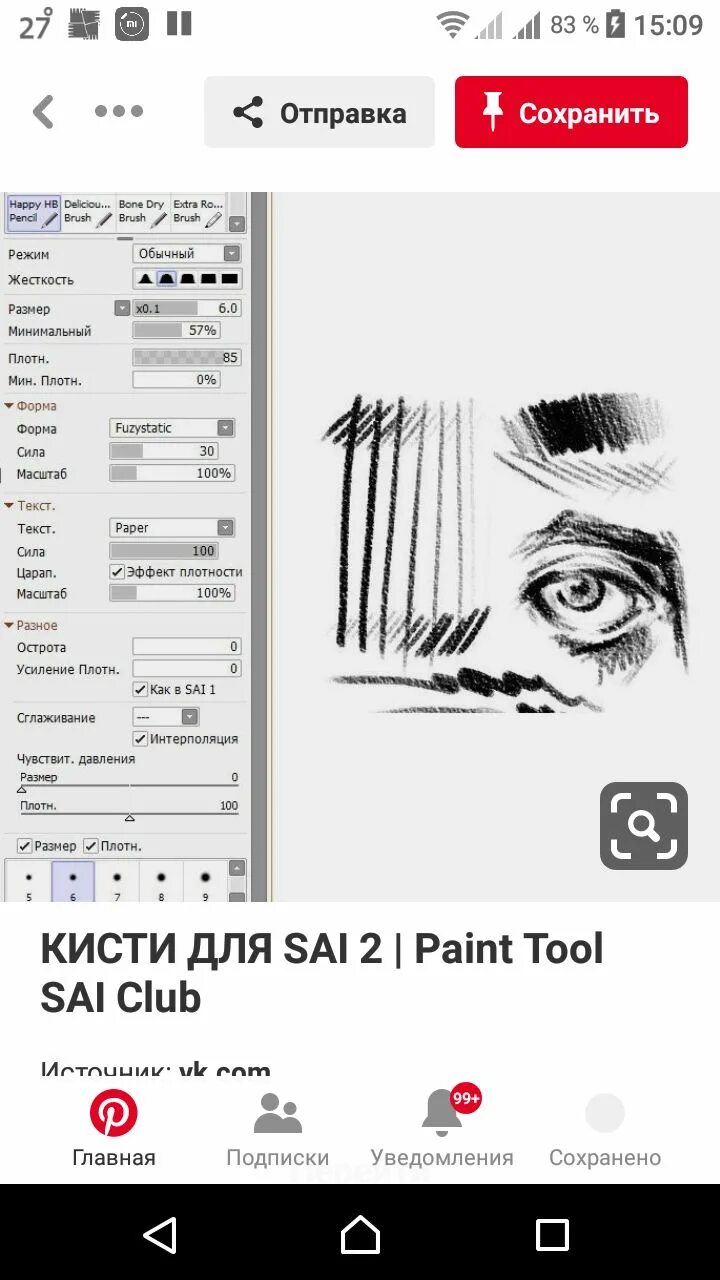The height and width of the screenshot is (1280, 720).
Task: Click the Размер pressure sensitivity slider handle
Action: pos(21,789)
